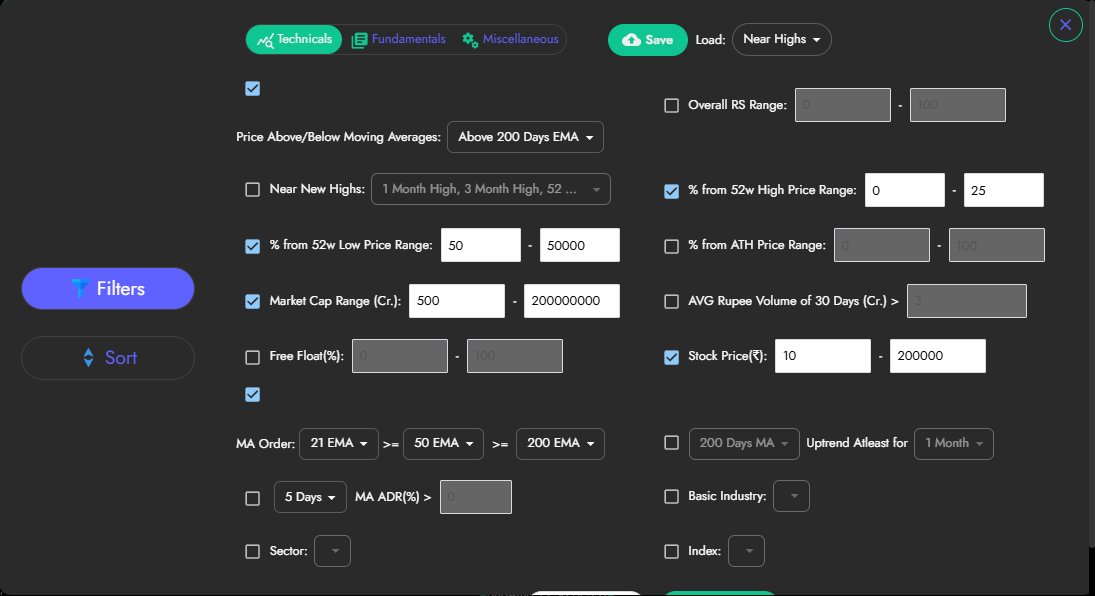The height and width of the screenshot is (596, 1095).
Task: Click the Stock Price minimum field 10
Action: (x=823, y=356)
